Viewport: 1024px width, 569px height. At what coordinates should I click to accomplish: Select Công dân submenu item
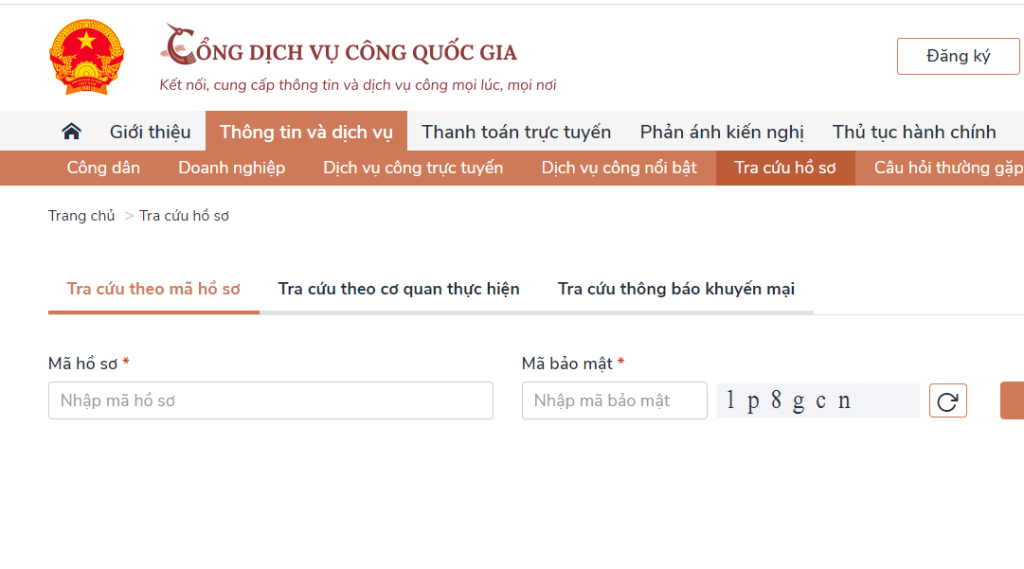click(103, 168)
